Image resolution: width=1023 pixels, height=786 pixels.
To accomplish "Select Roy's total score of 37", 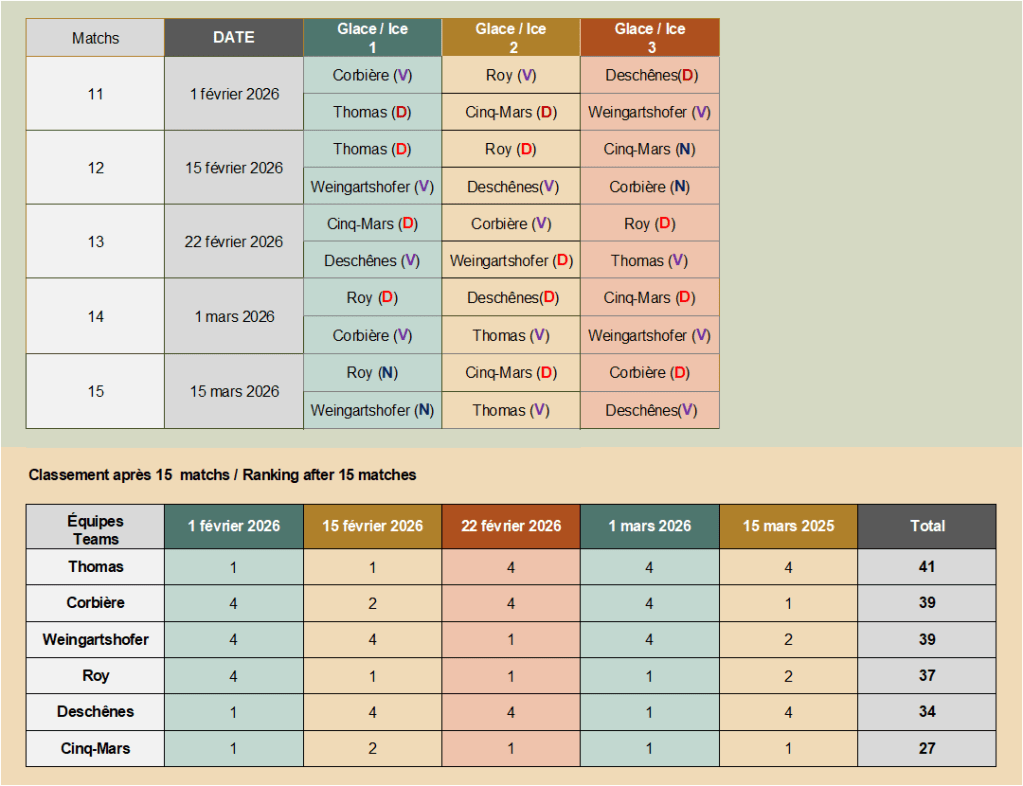I will [927, 676].
